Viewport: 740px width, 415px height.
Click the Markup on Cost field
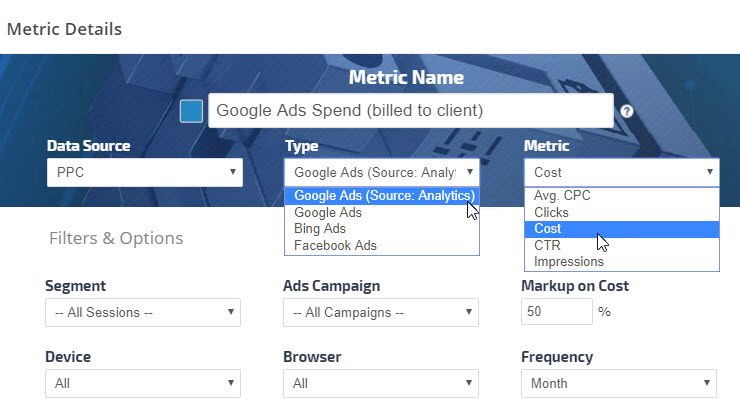tap(556, 312)
